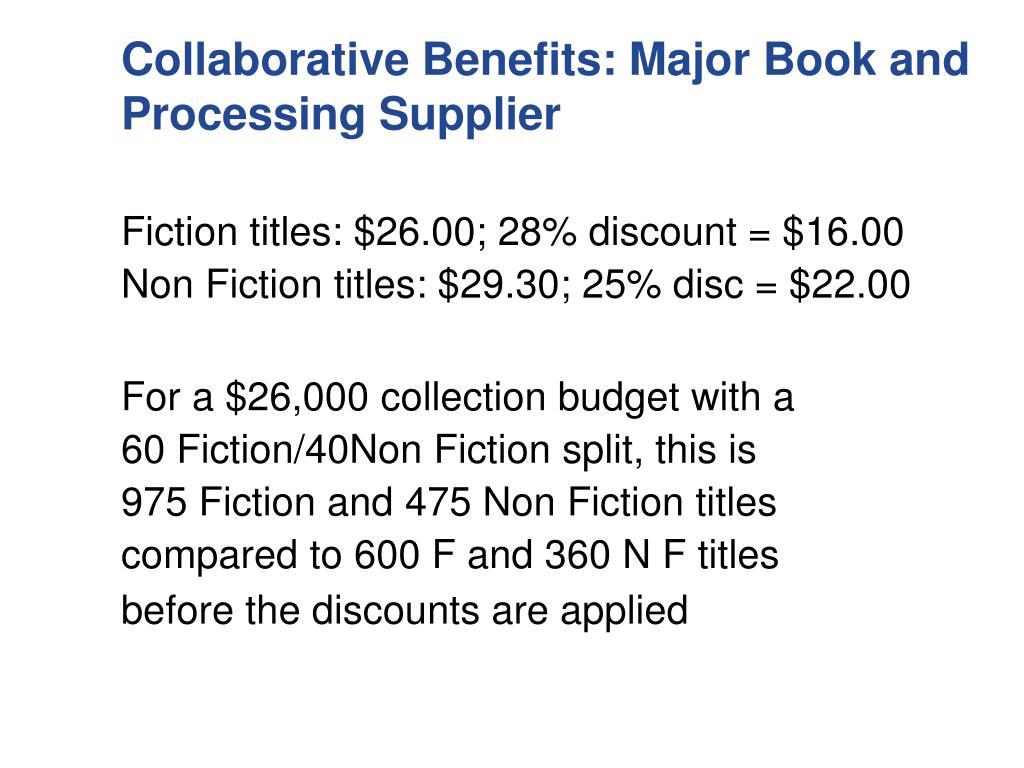
Task: Click the word 'Major Book' in title
Action: pos(753,59)
